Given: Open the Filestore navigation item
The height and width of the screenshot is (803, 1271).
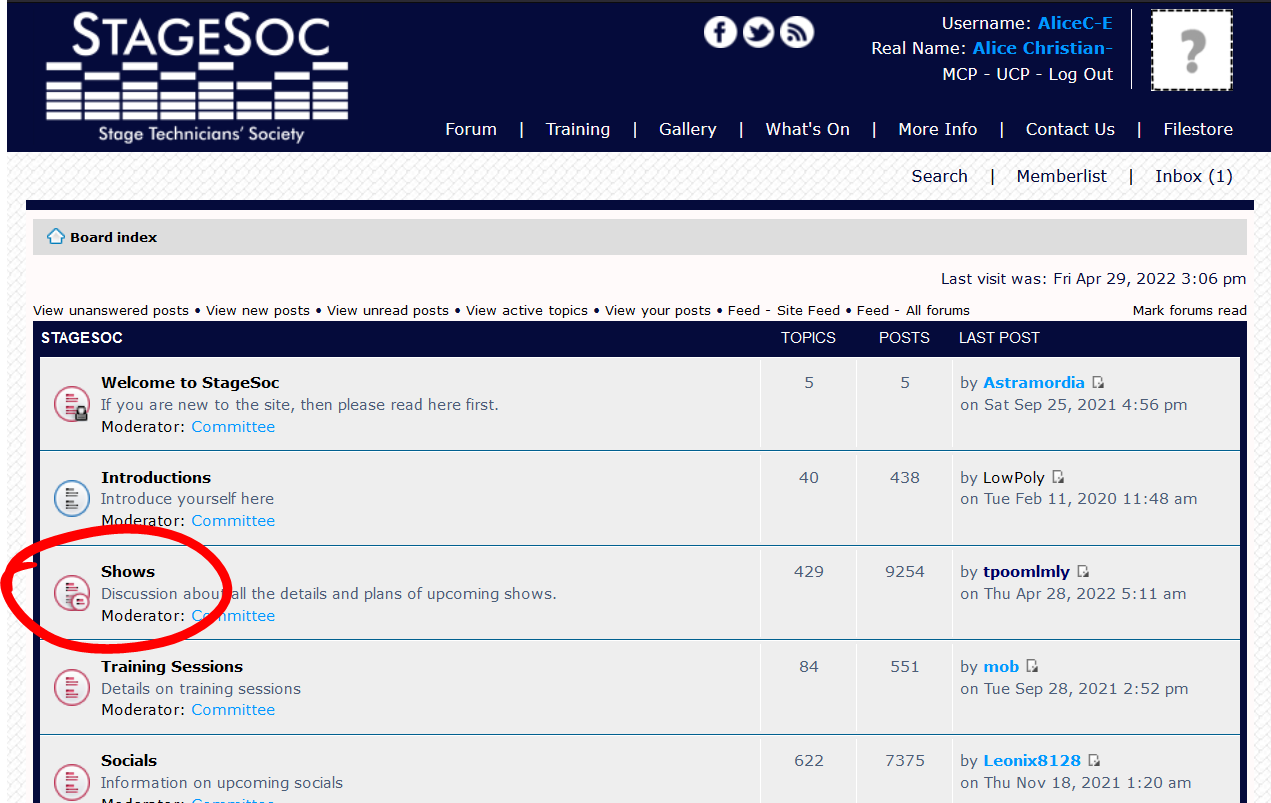Looking at the screenshot, I should [1197, 129].
